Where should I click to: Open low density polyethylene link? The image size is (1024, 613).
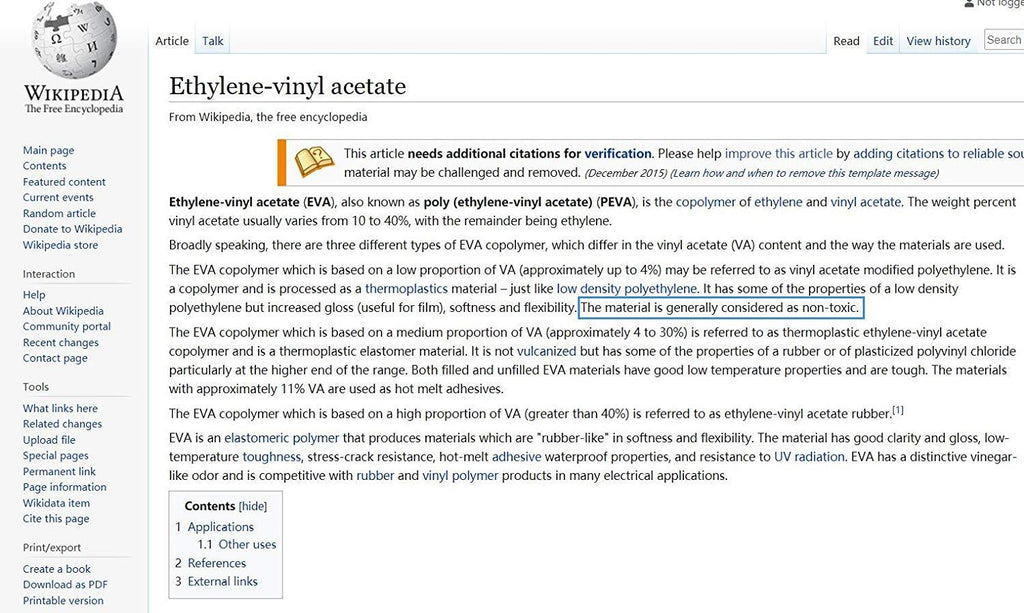(626, 289)
